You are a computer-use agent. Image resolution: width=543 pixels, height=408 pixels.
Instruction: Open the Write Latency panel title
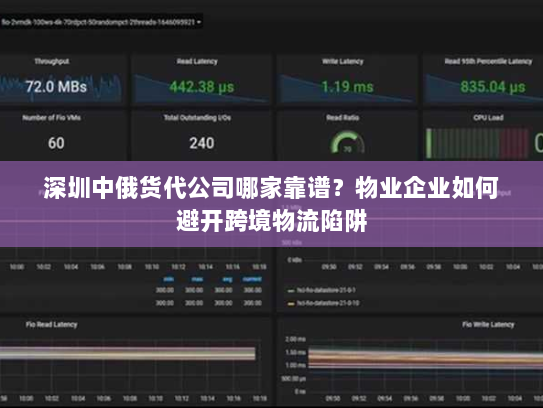pos(342,62)
